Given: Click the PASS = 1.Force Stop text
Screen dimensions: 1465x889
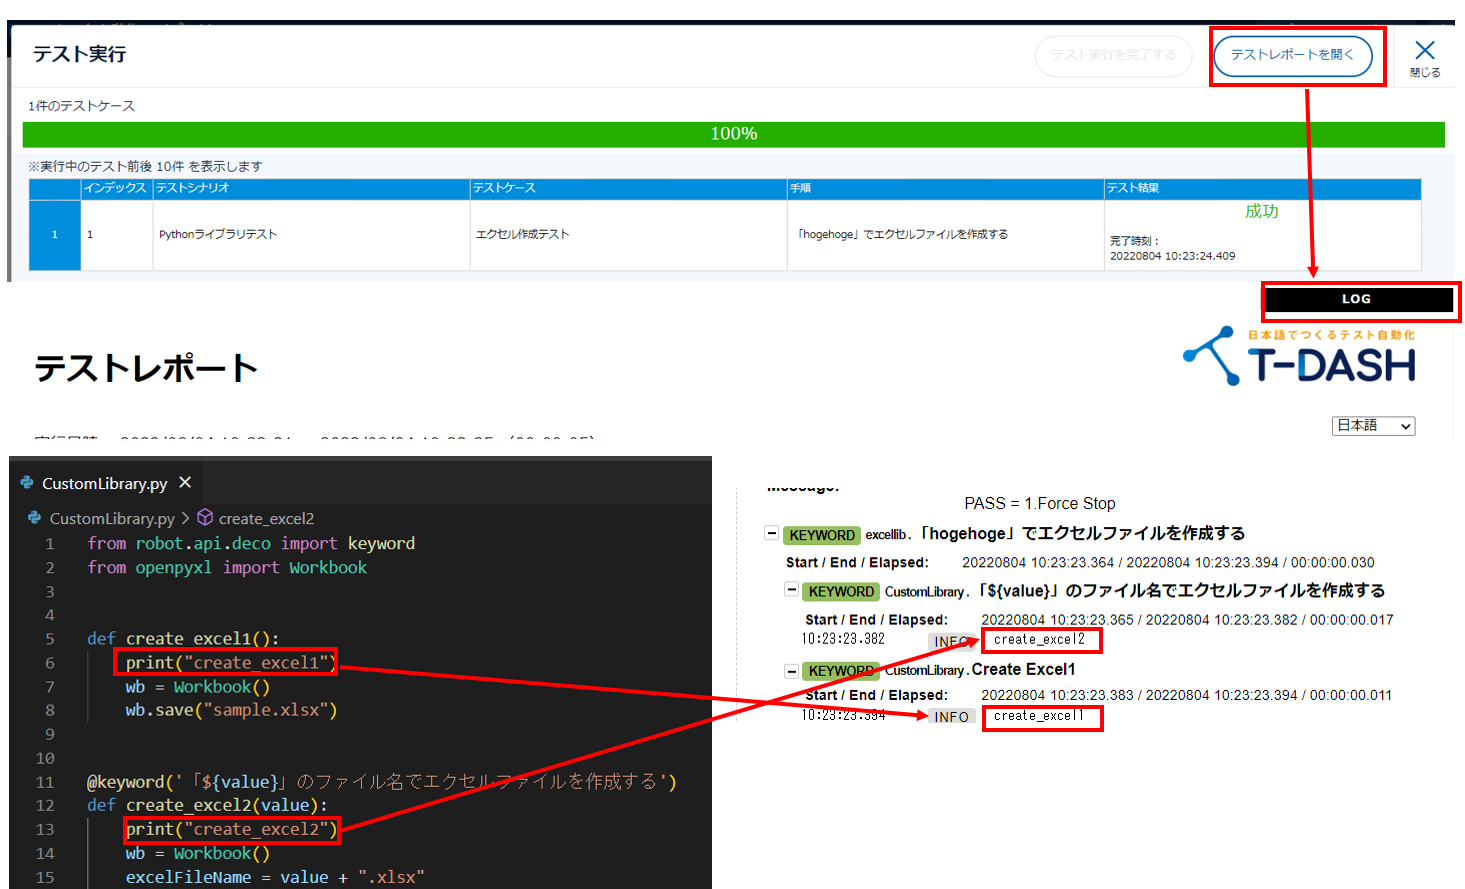Looking at the screenshot, I should [x=1040, y=503].
